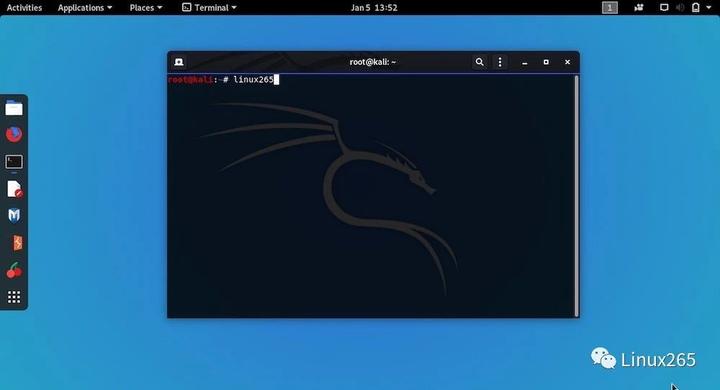Click the root@kali title text

coord(372,62)
